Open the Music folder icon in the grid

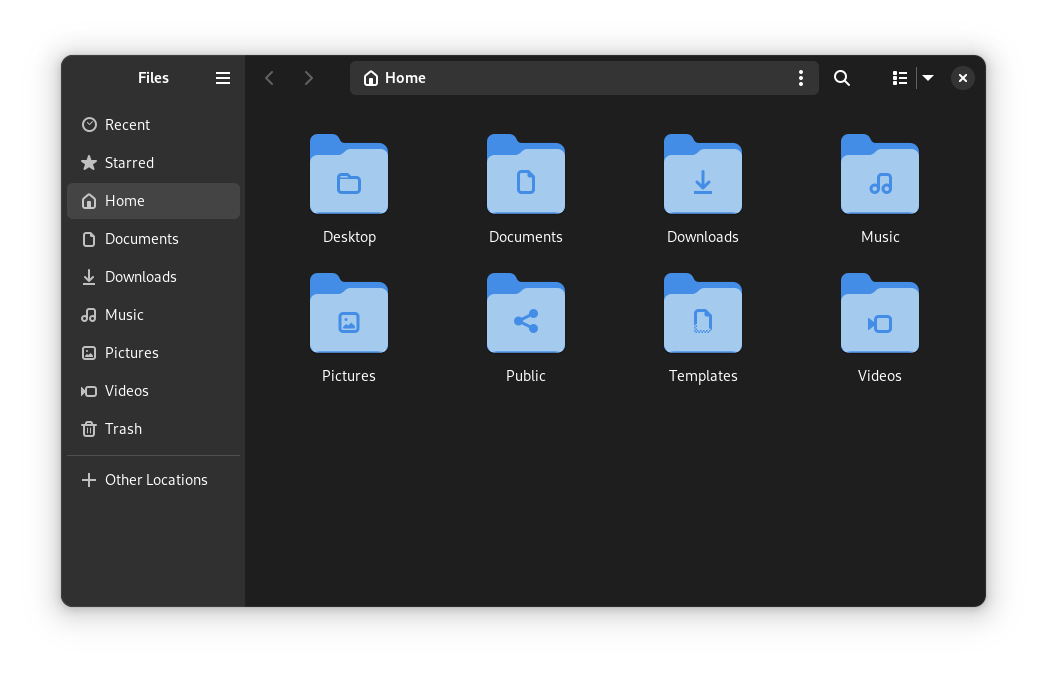(x=879, y=175)
